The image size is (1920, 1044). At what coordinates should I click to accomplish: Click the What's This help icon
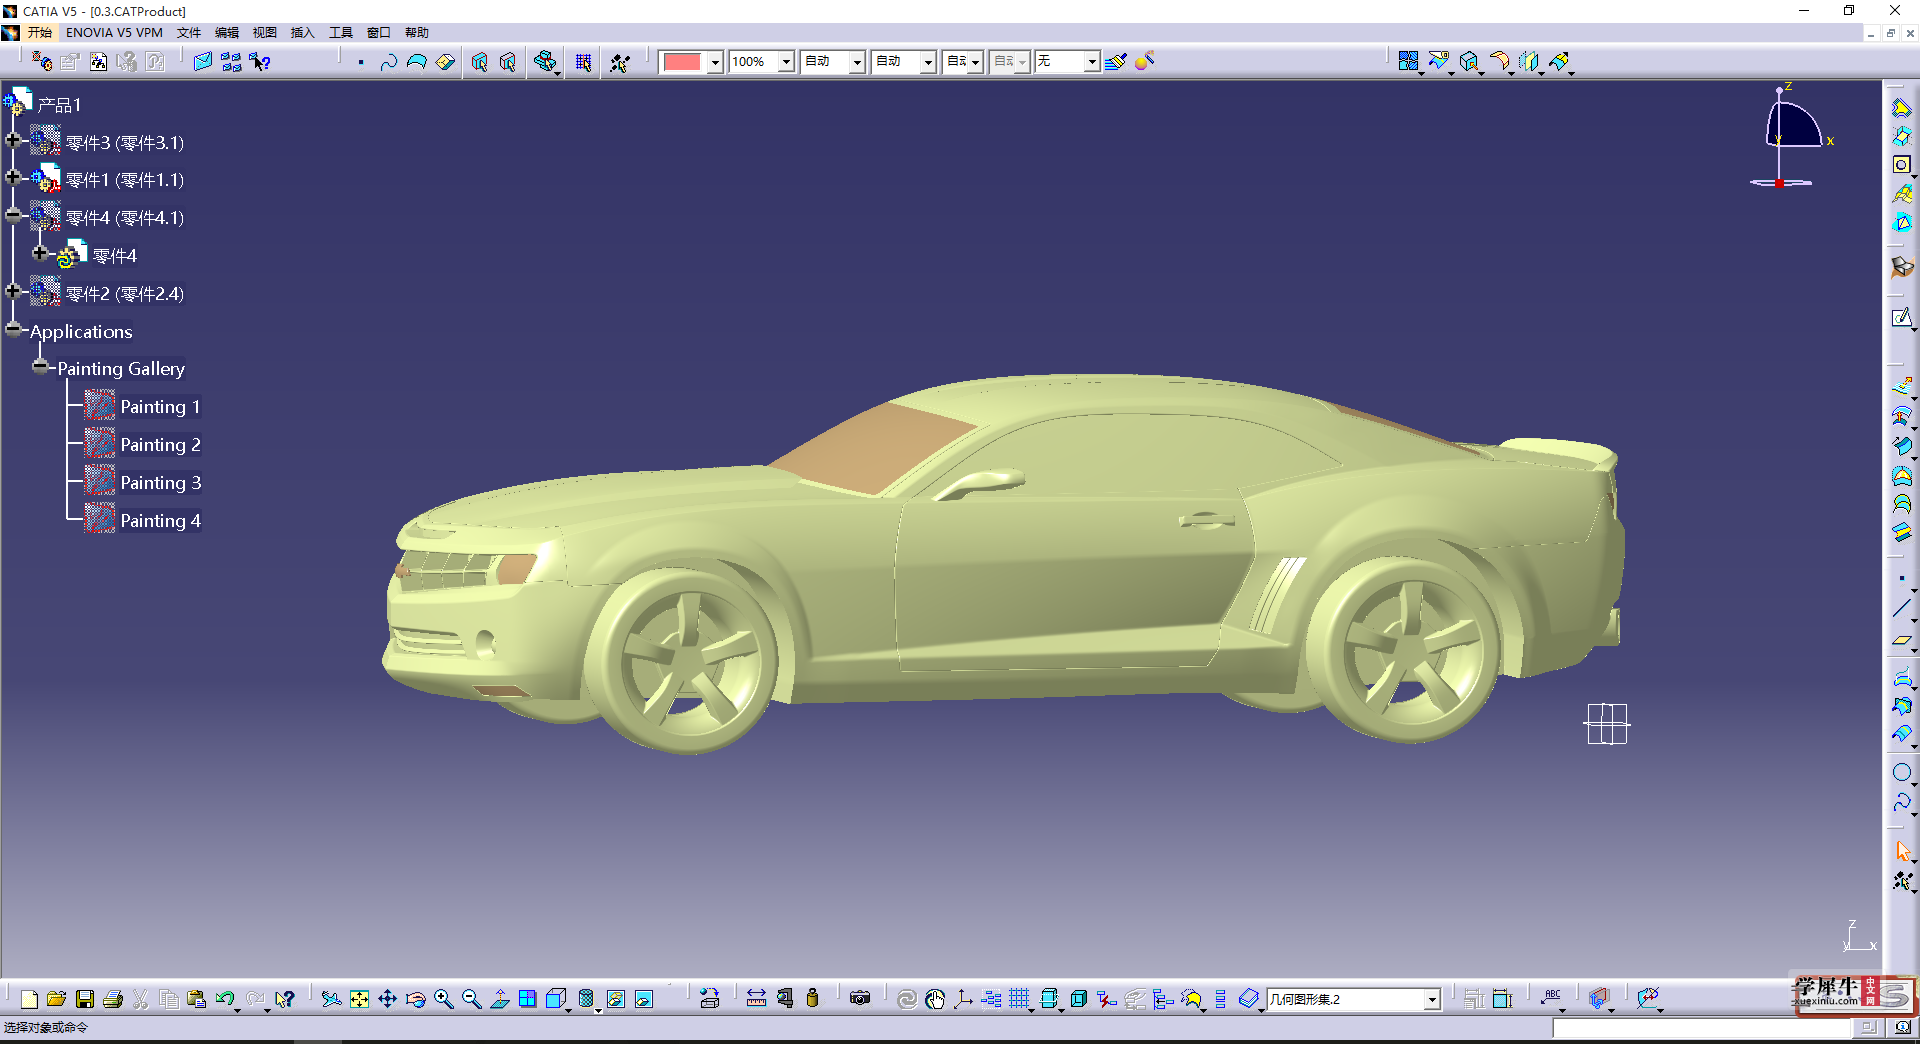[285, 999]
